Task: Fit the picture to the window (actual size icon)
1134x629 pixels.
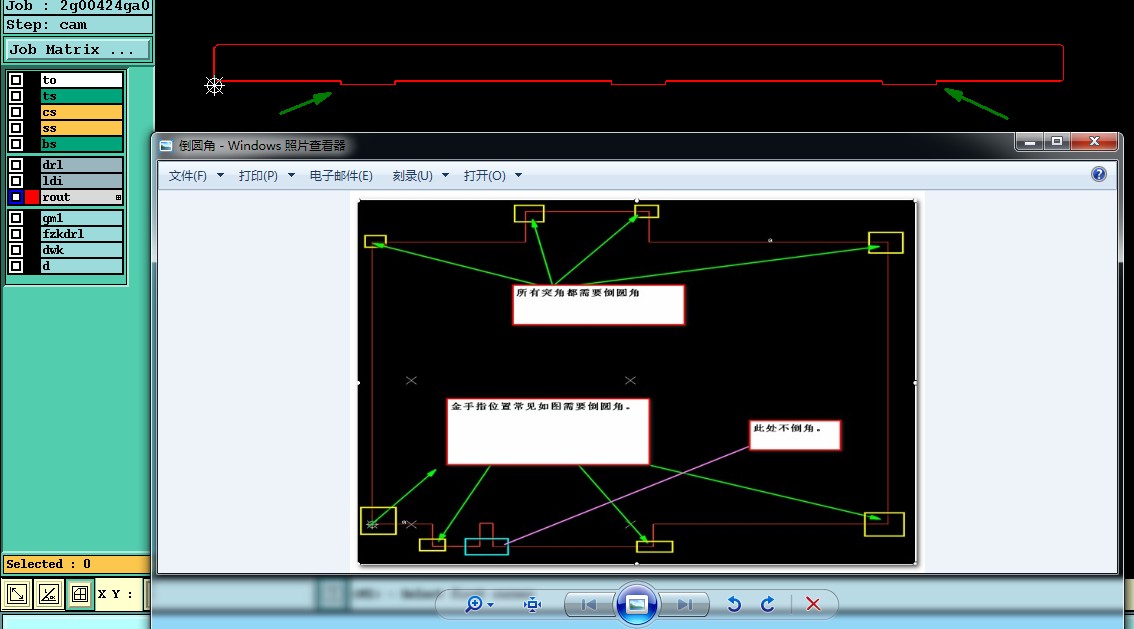Action: click(x=532, y=604)
